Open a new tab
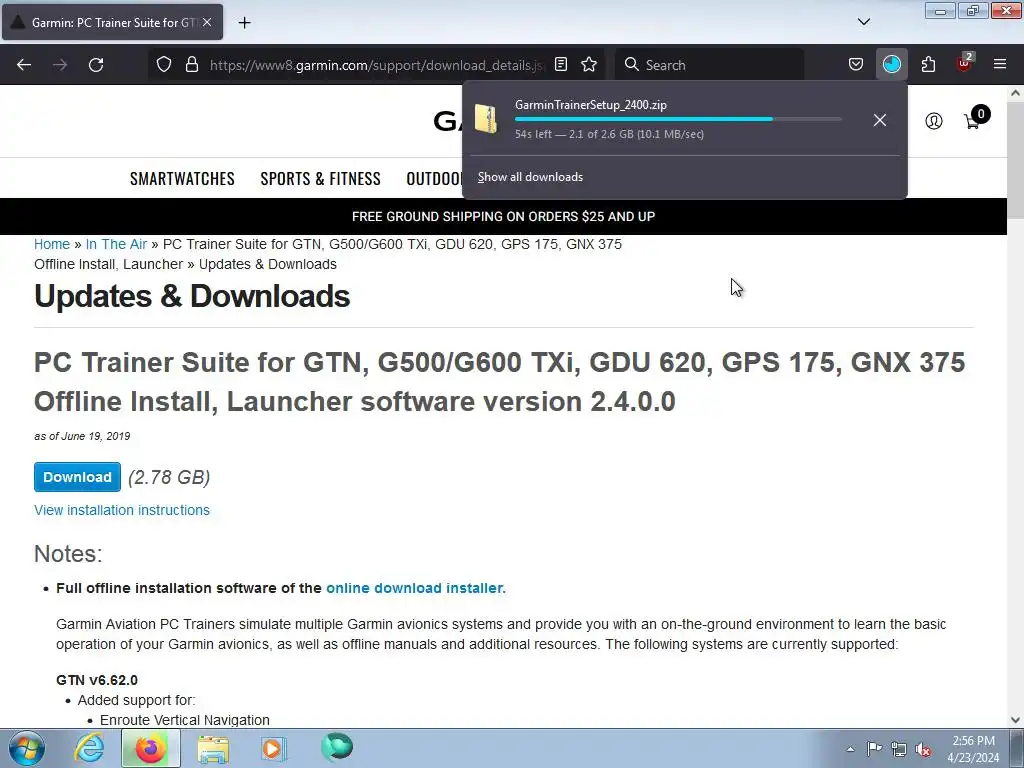1024x768 pixels. point(244,23)
